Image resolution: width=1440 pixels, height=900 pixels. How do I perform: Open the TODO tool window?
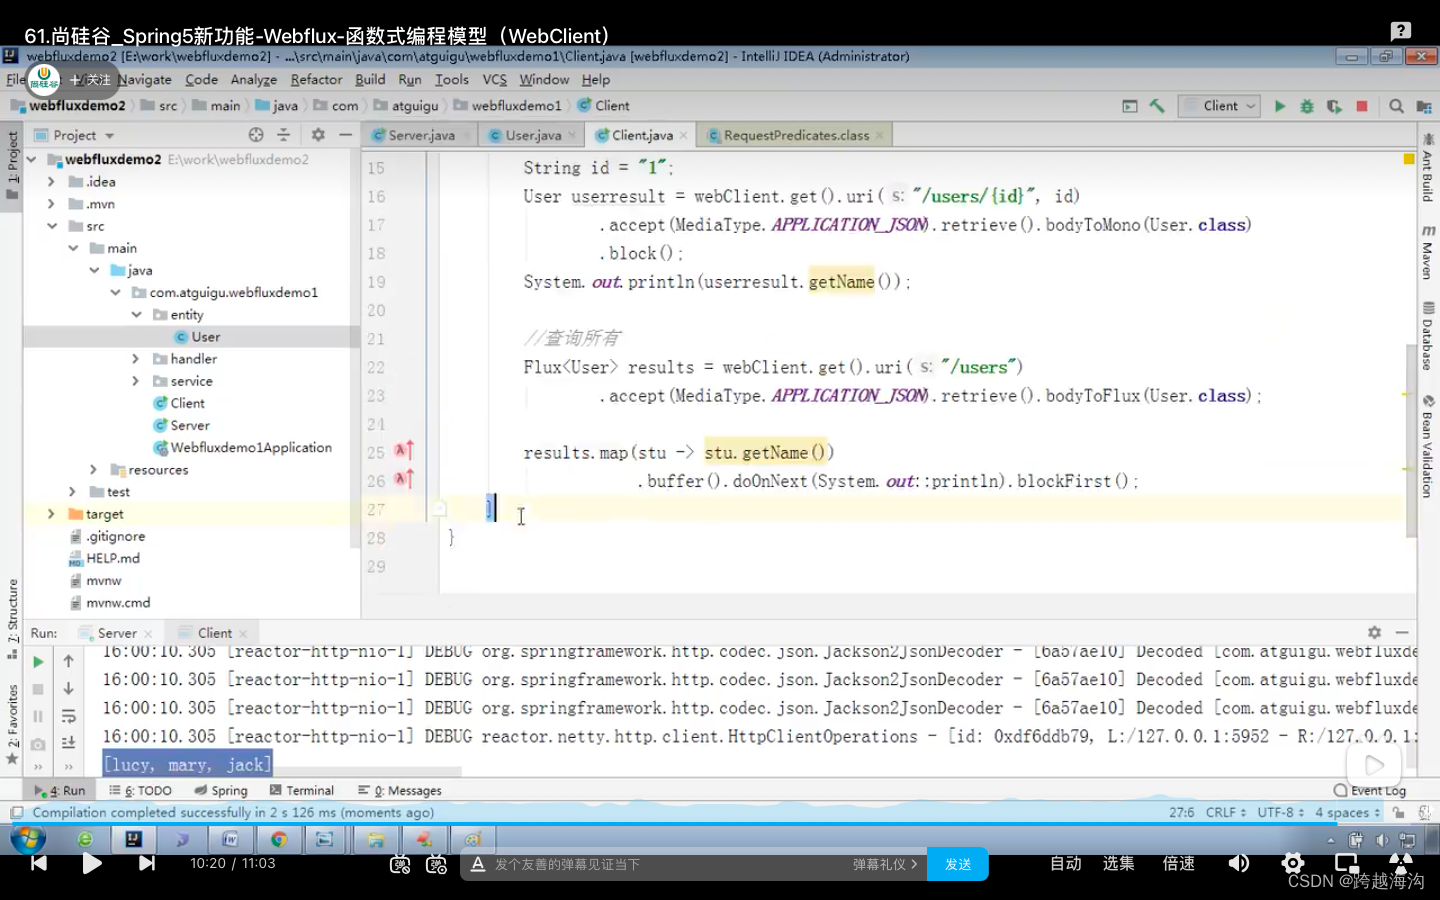141,790
